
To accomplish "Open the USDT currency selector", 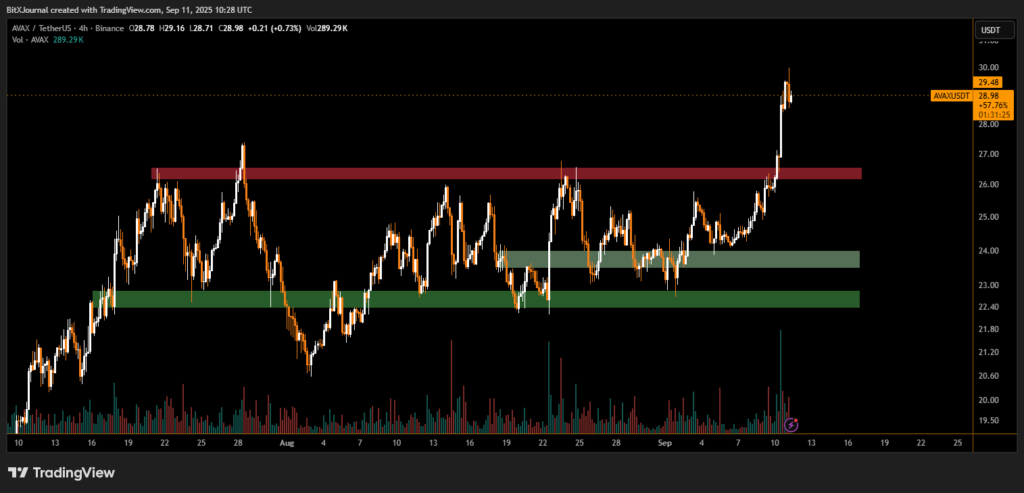I will 988,31.
